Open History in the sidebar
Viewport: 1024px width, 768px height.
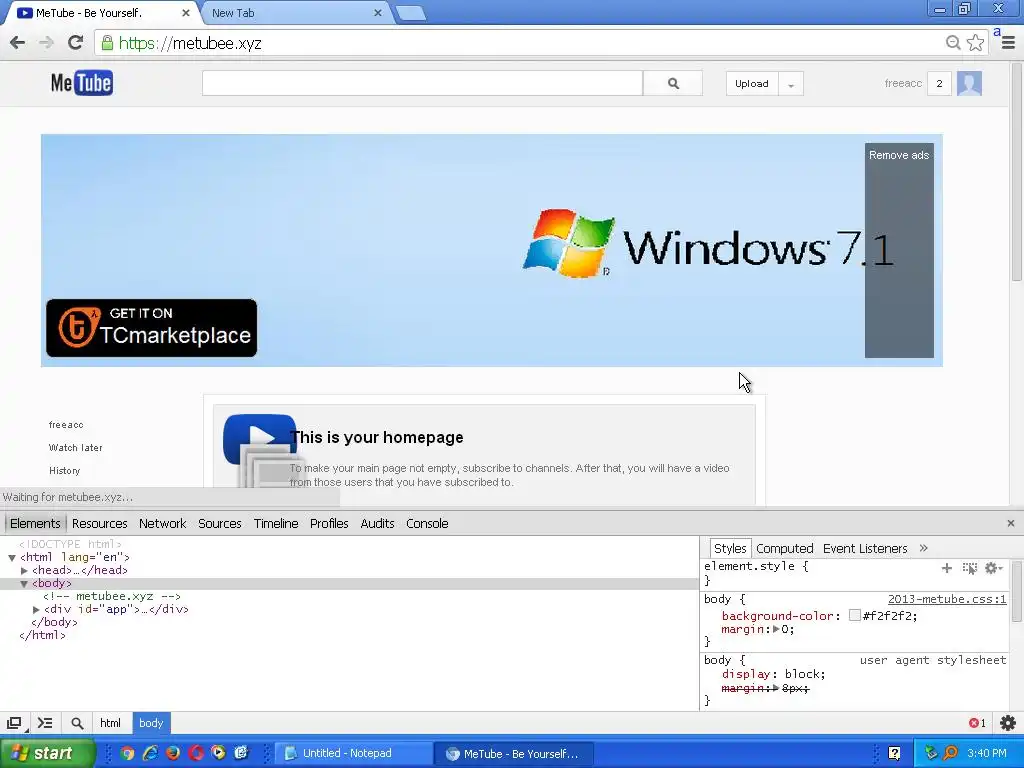[64, 470]
